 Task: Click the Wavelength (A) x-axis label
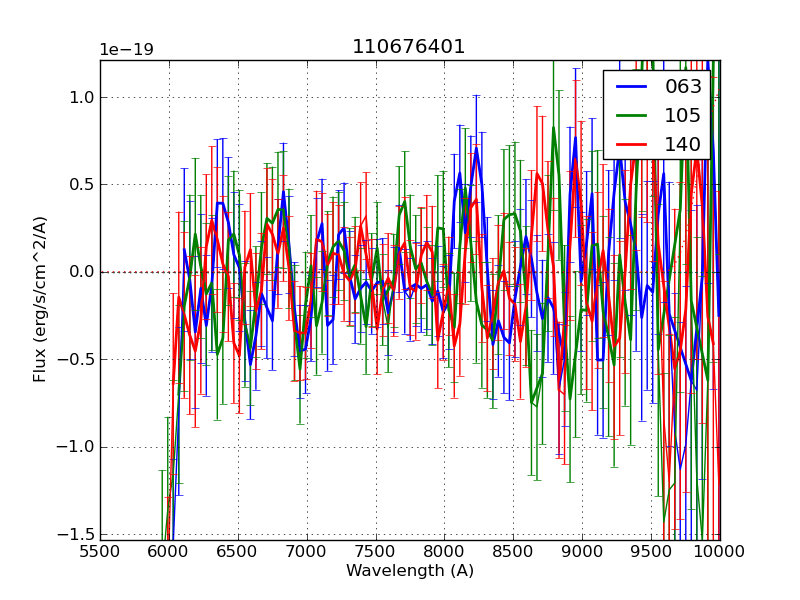pos(410,571)
